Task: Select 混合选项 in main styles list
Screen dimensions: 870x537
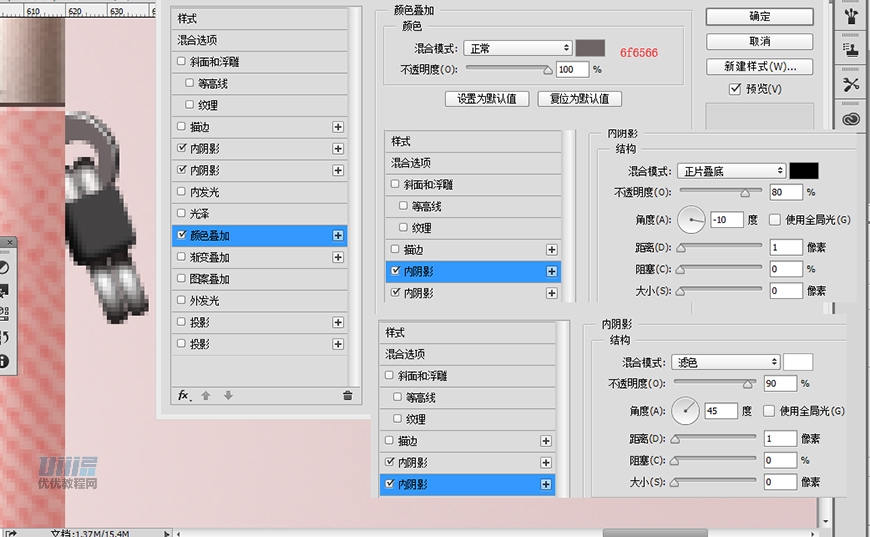Action: coord(259,40)
